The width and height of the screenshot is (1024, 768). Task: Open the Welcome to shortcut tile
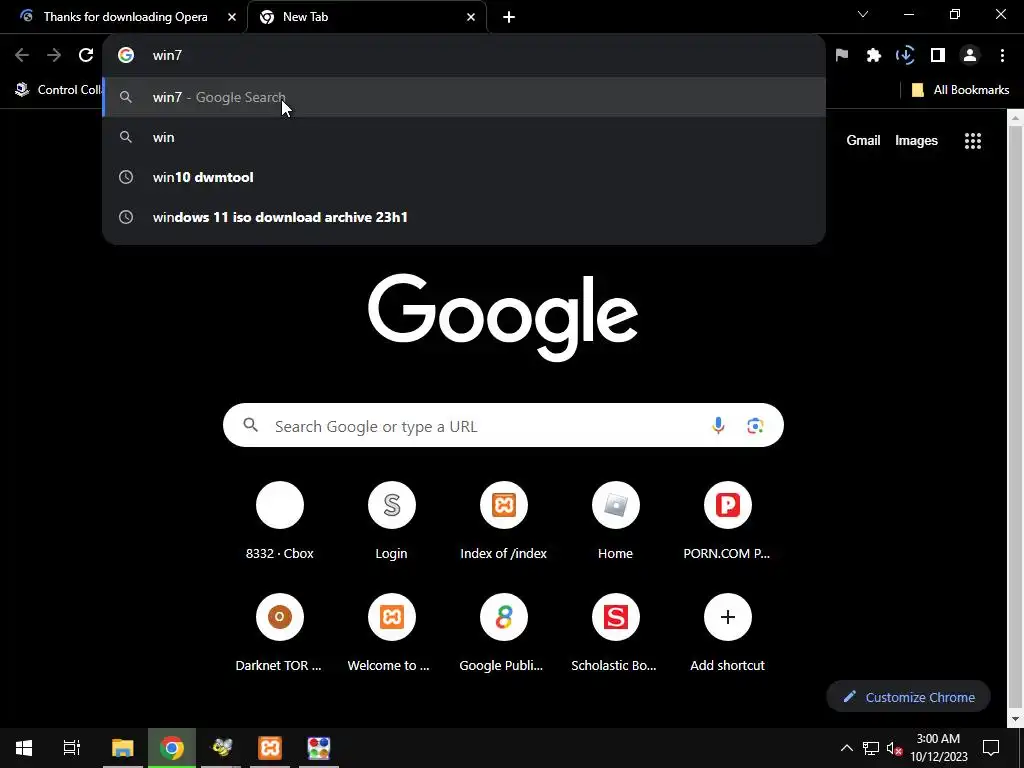click(391, 633)
